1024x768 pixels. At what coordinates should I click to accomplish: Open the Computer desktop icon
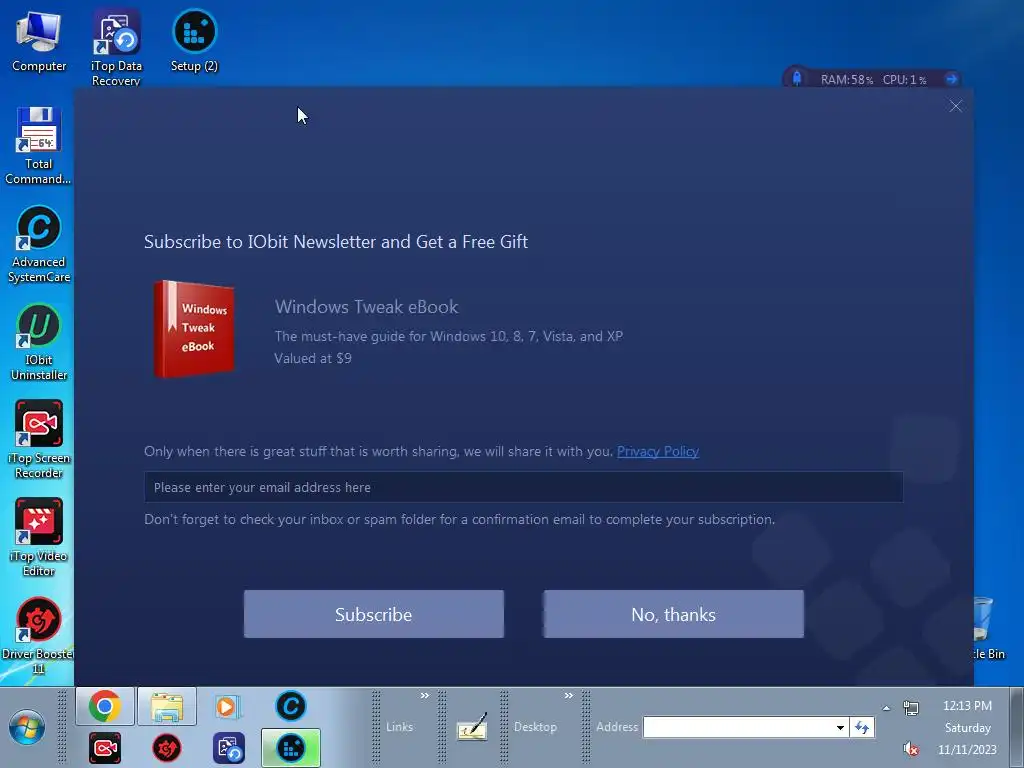coord(39,42)
